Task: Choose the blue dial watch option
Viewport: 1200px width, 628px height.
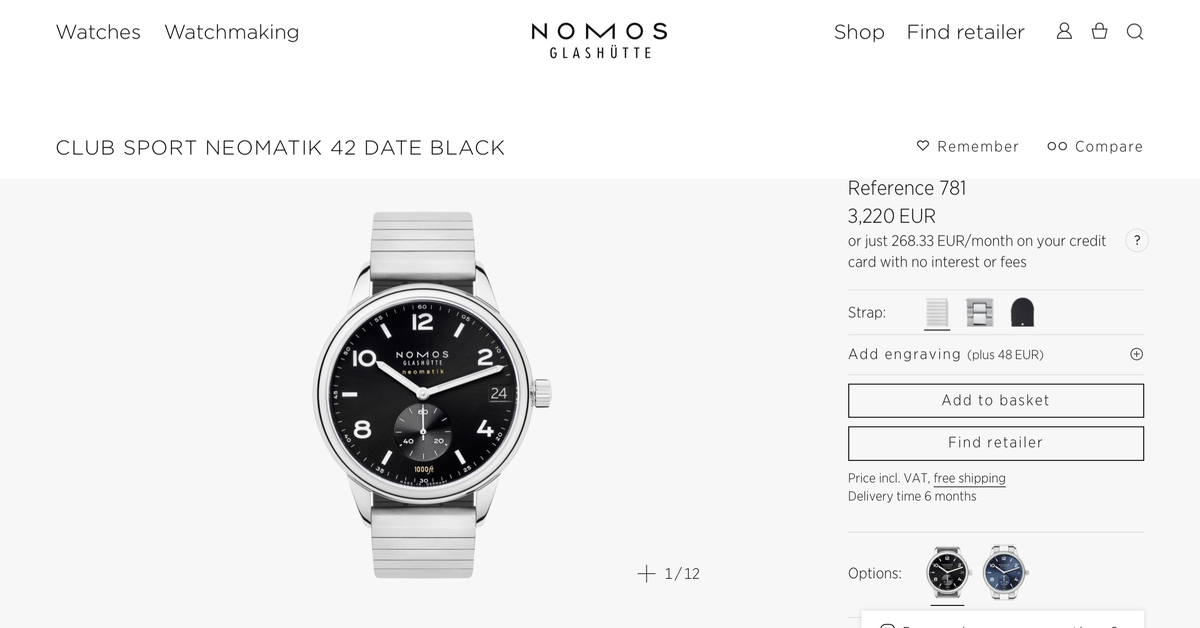Action: (1003, 572)
